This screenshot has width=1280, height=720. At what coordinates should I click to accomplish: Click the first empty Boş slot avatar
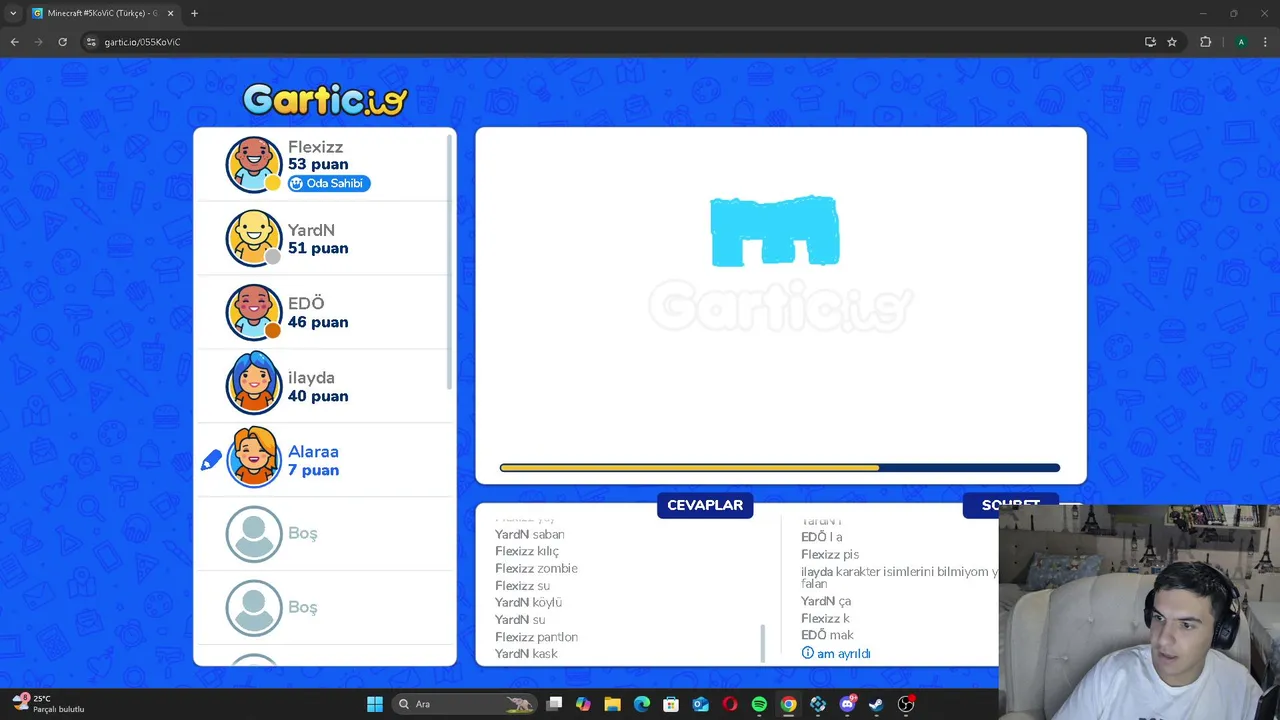pyautogui.click(x=254, y=534)
